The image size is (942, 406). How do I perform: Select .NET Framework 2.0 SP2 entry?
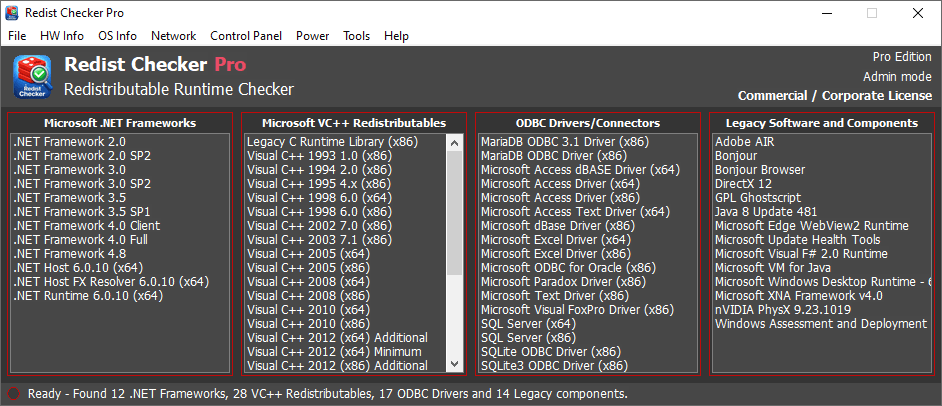[82, 156]
